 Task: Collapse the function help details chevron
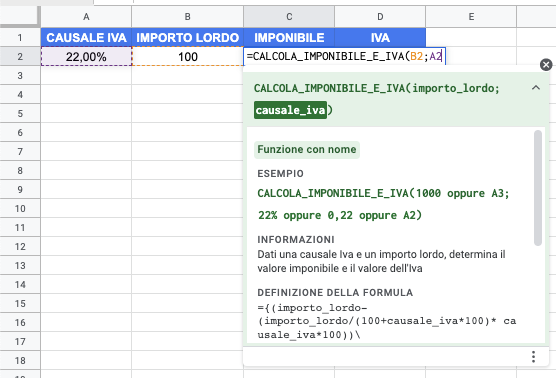[536, 88]
